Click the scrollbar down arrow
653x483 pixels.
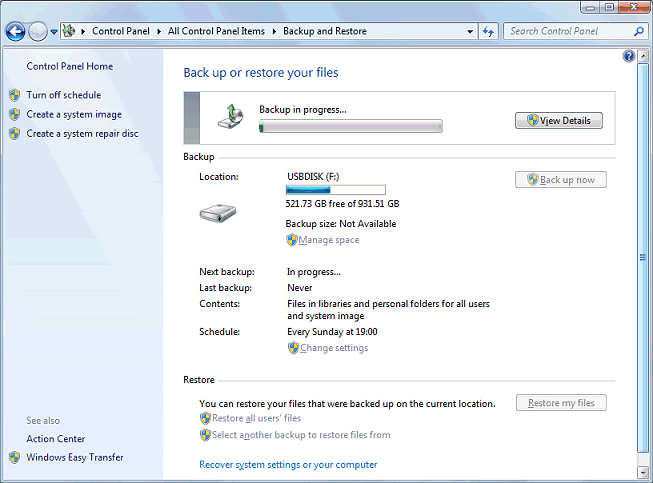[x=643, y=473]
